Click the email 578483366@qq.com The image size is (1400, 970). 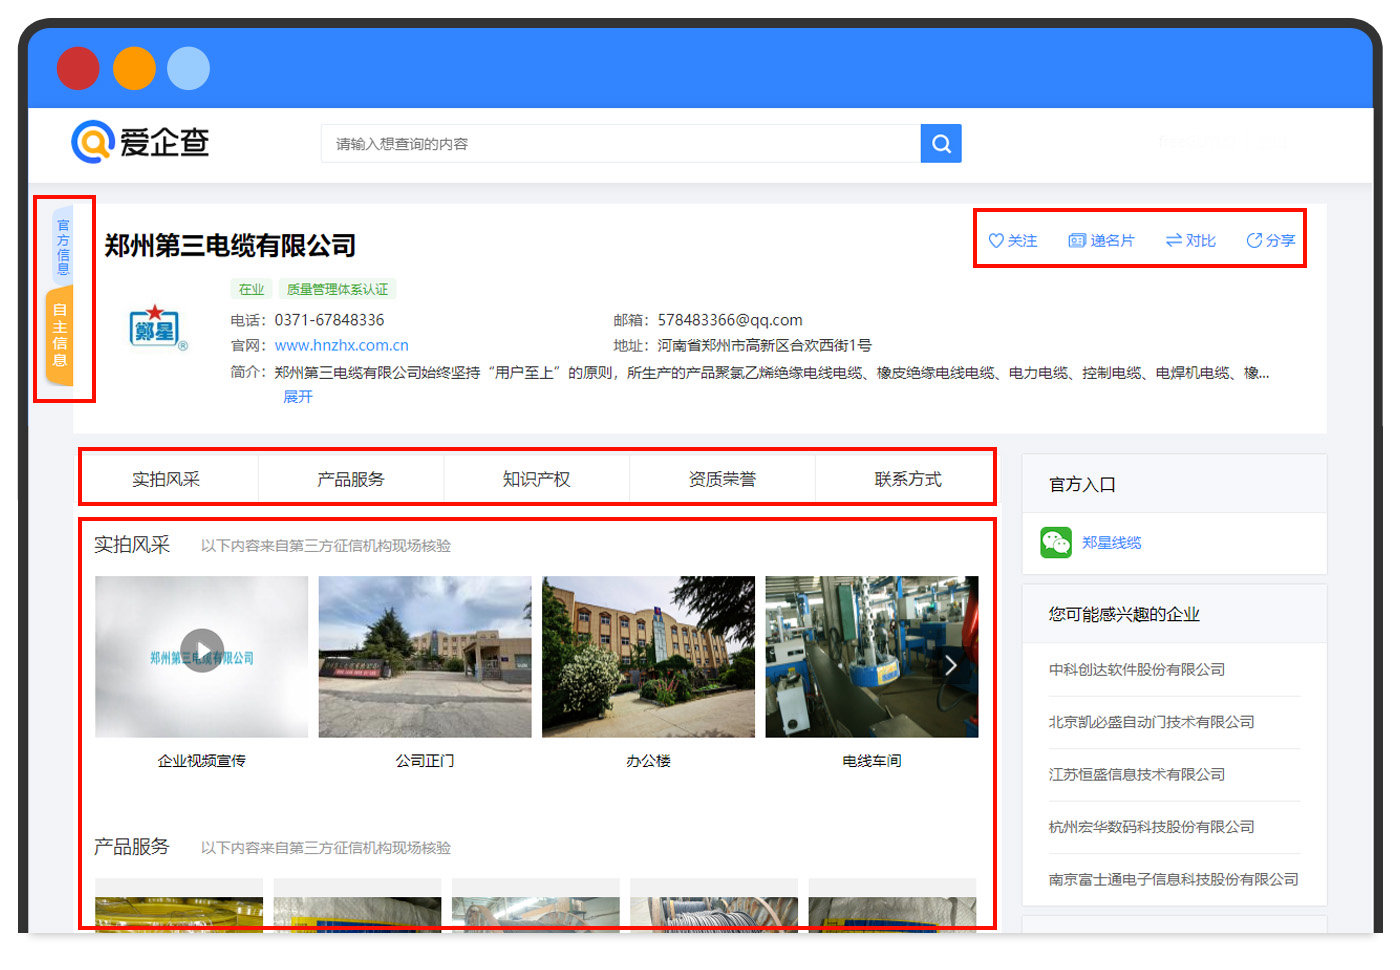[x=730, y=320]
